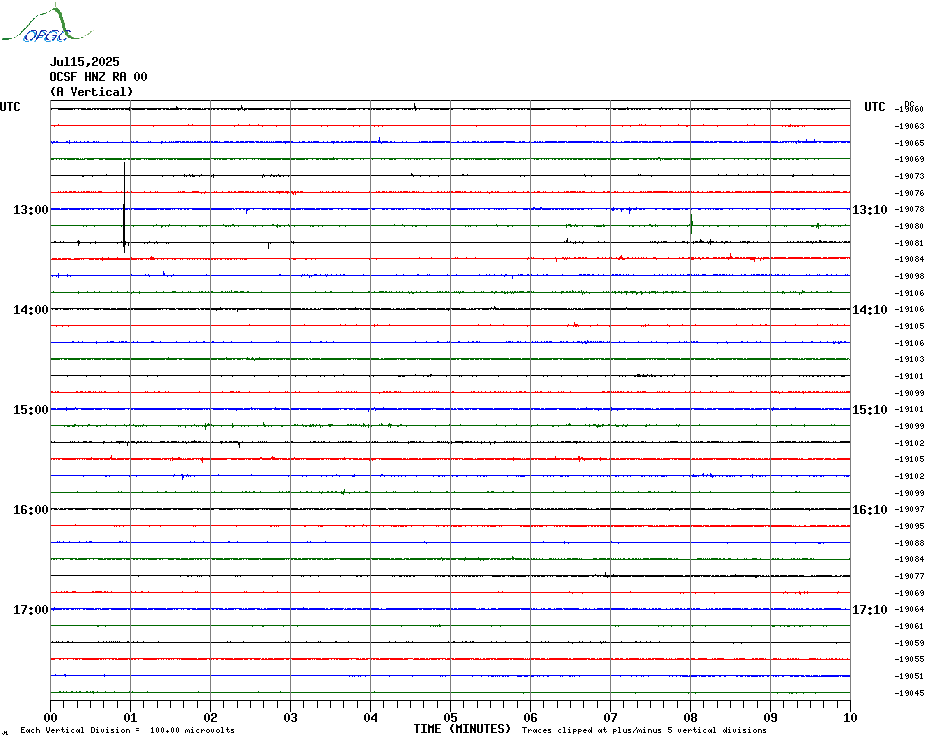Click the '03' minute axis label
Image resolution: width=930 pixels, height=744 pixels.
tap(291, 717)
